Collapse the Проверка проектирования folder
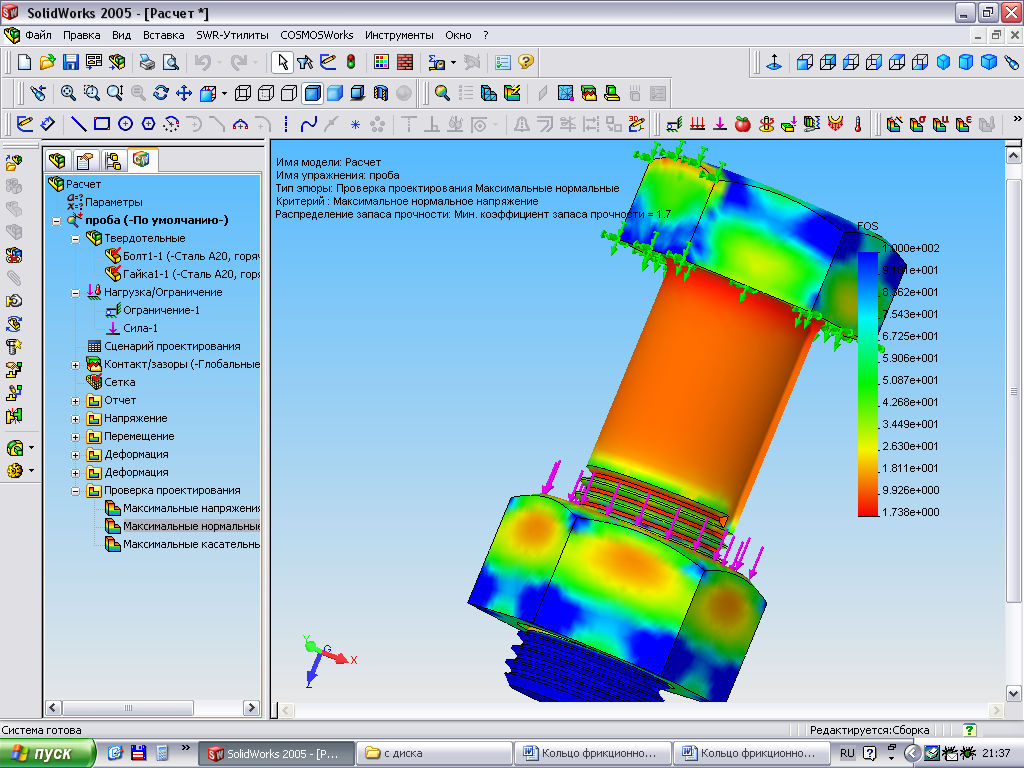Image resolution: width=1024 pixels, height=768 pixels. click(75, 491)
